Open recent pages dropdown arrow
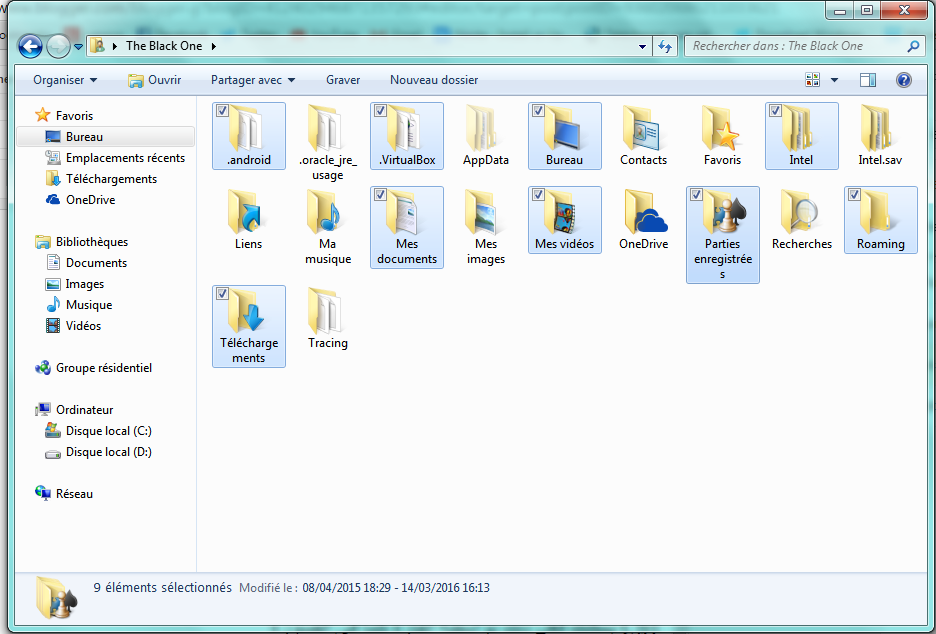936x634 pixels. click(78, 47)
